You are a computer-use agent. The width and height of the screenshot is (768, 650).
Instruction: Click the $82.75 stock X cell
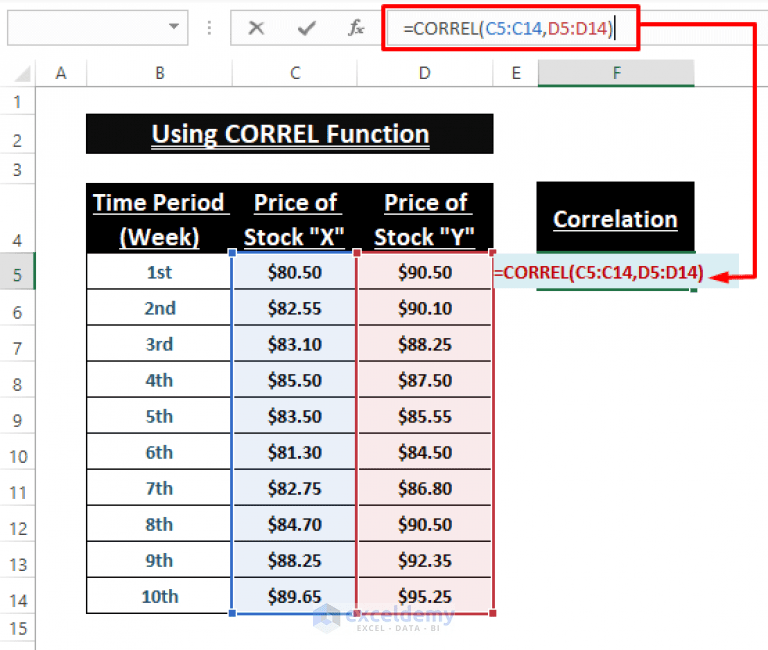click(x=294, y=488)
